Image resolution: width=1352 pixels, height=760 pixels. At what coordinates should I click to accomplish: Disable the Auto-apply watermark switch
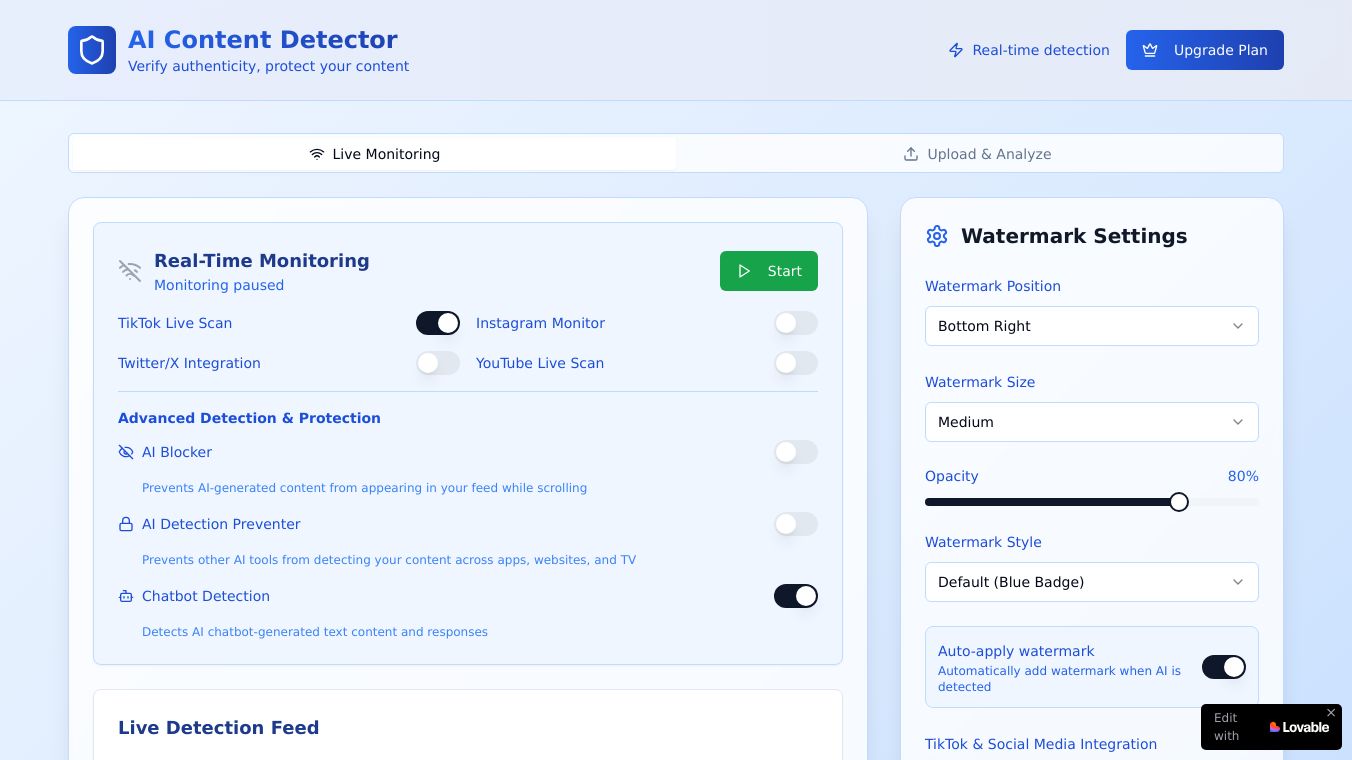coord(1224,667)
